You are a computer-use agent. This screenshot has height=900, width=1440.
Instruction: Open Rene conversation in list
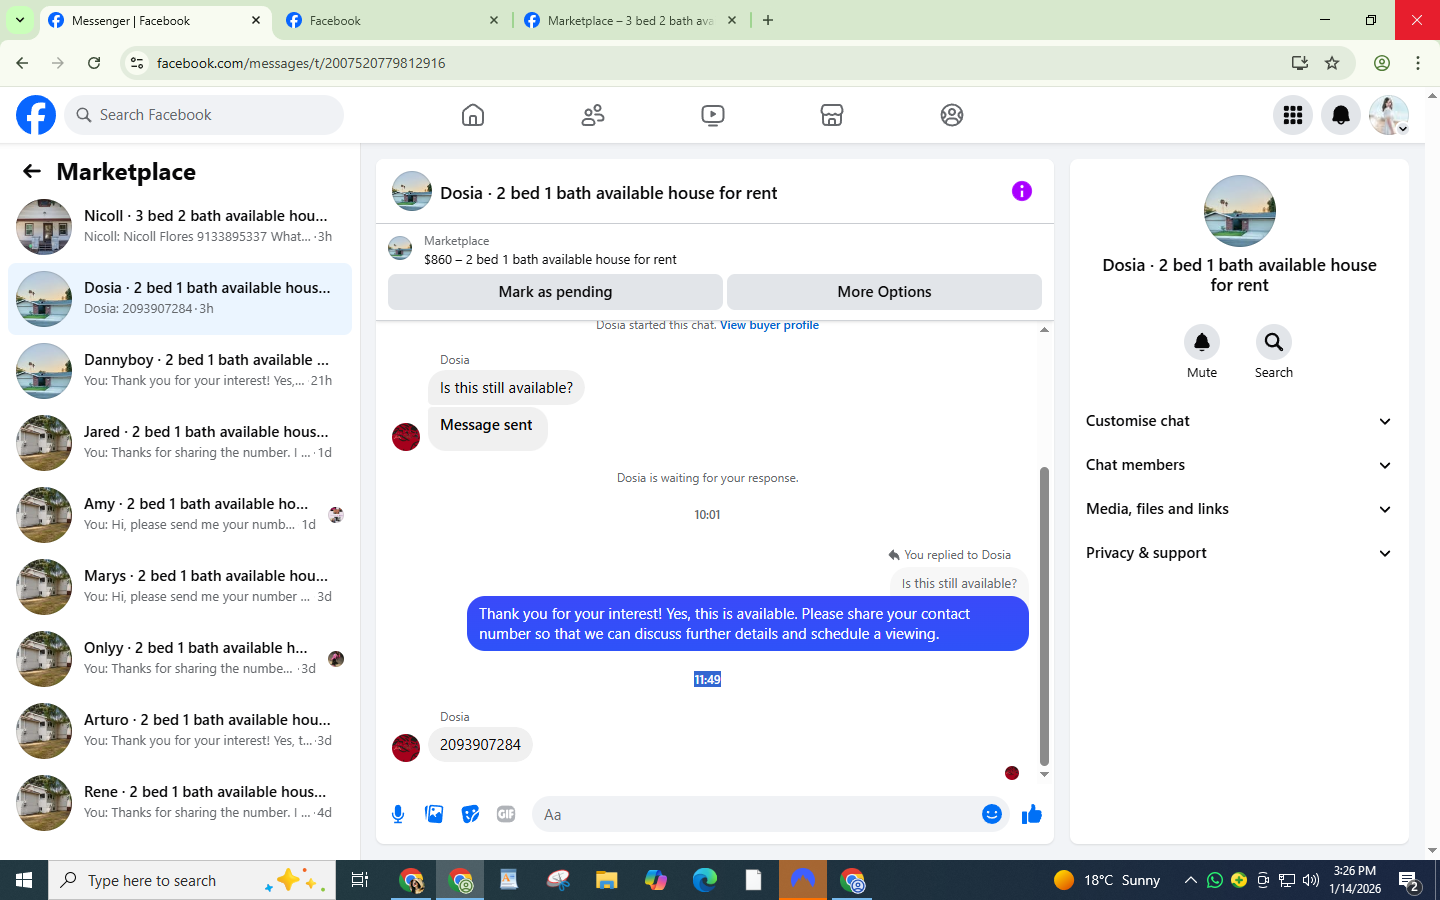(180, 803)
